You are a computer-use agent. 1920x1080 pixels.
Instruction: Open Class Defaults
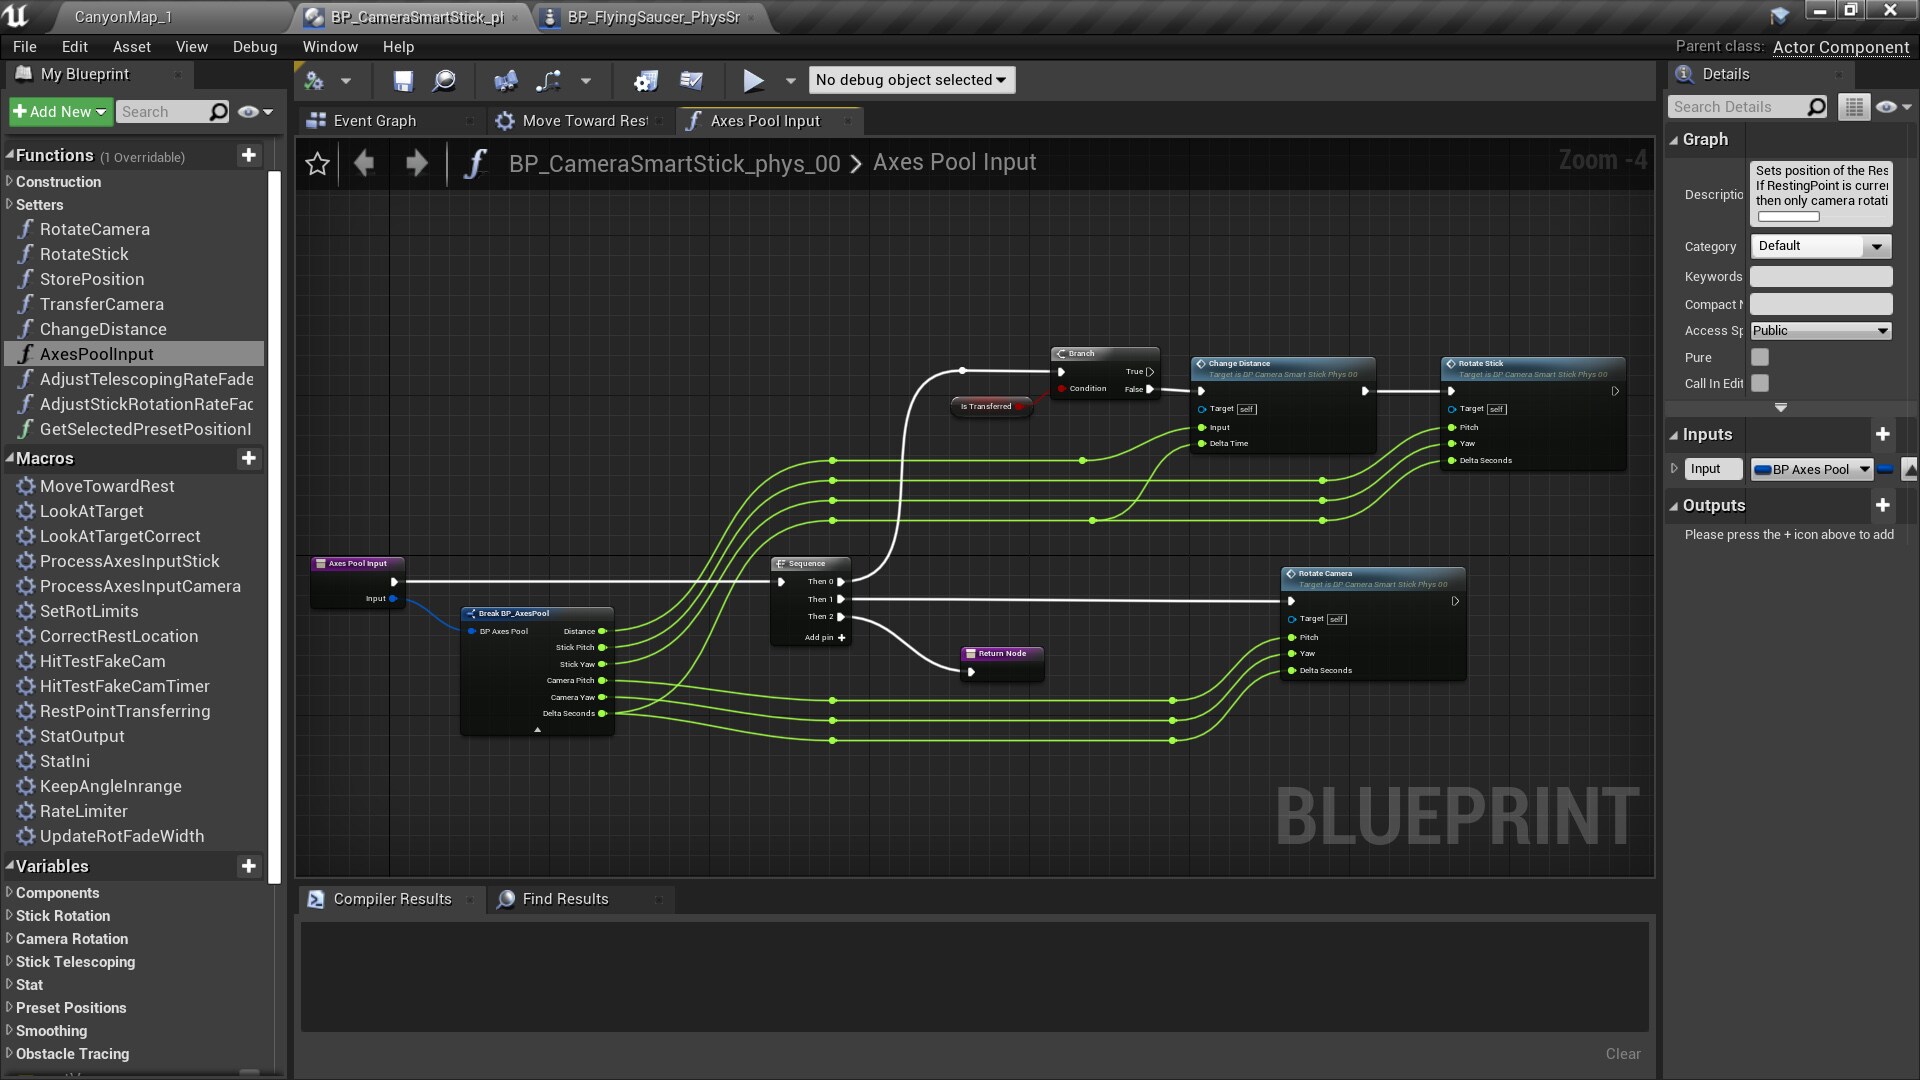[x=692, y=81]
